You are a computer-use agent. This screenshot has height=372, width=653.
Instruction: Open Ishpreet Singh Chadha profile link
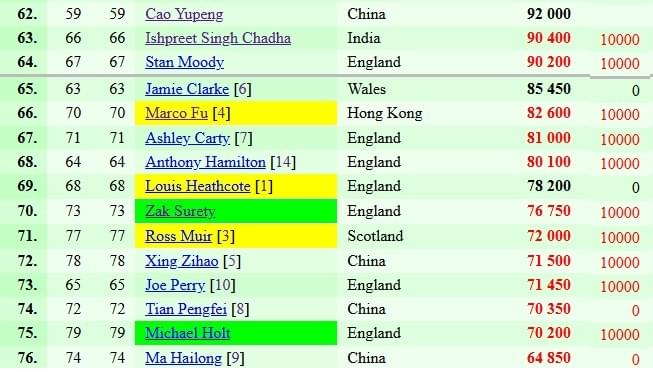coord(218,38)
